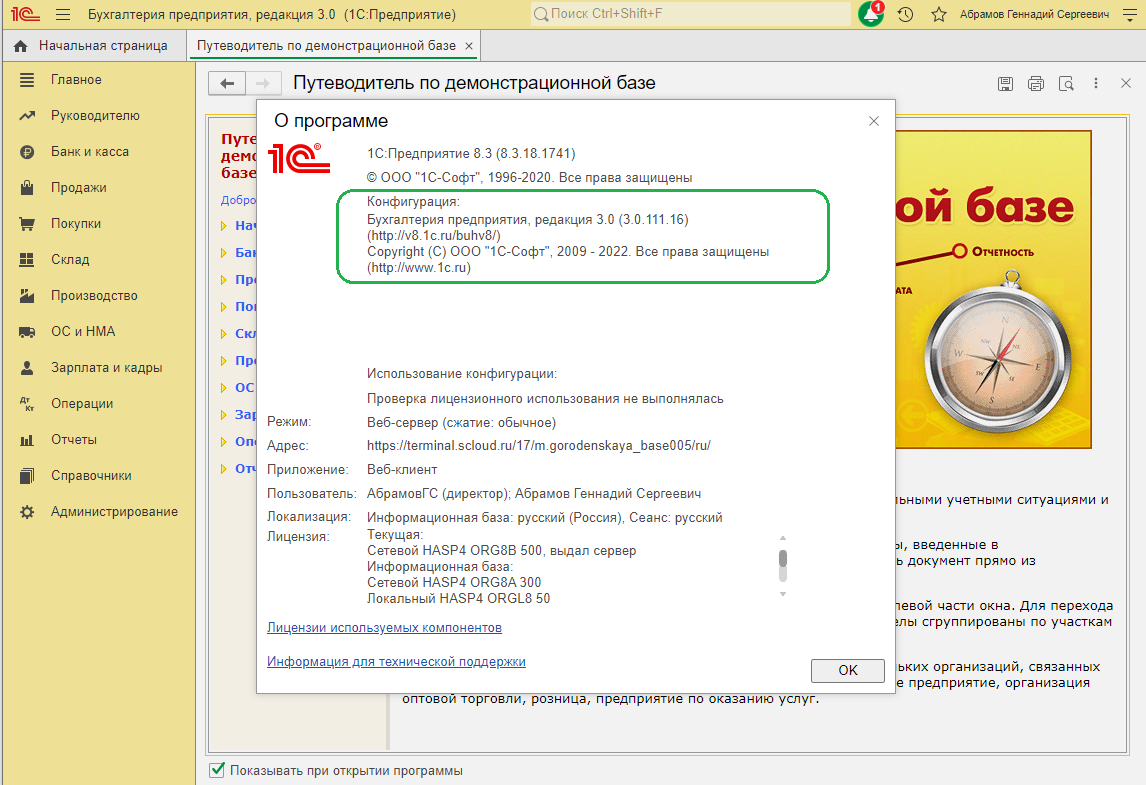Expand the Скл... guide tree item

tap(224, 334)
